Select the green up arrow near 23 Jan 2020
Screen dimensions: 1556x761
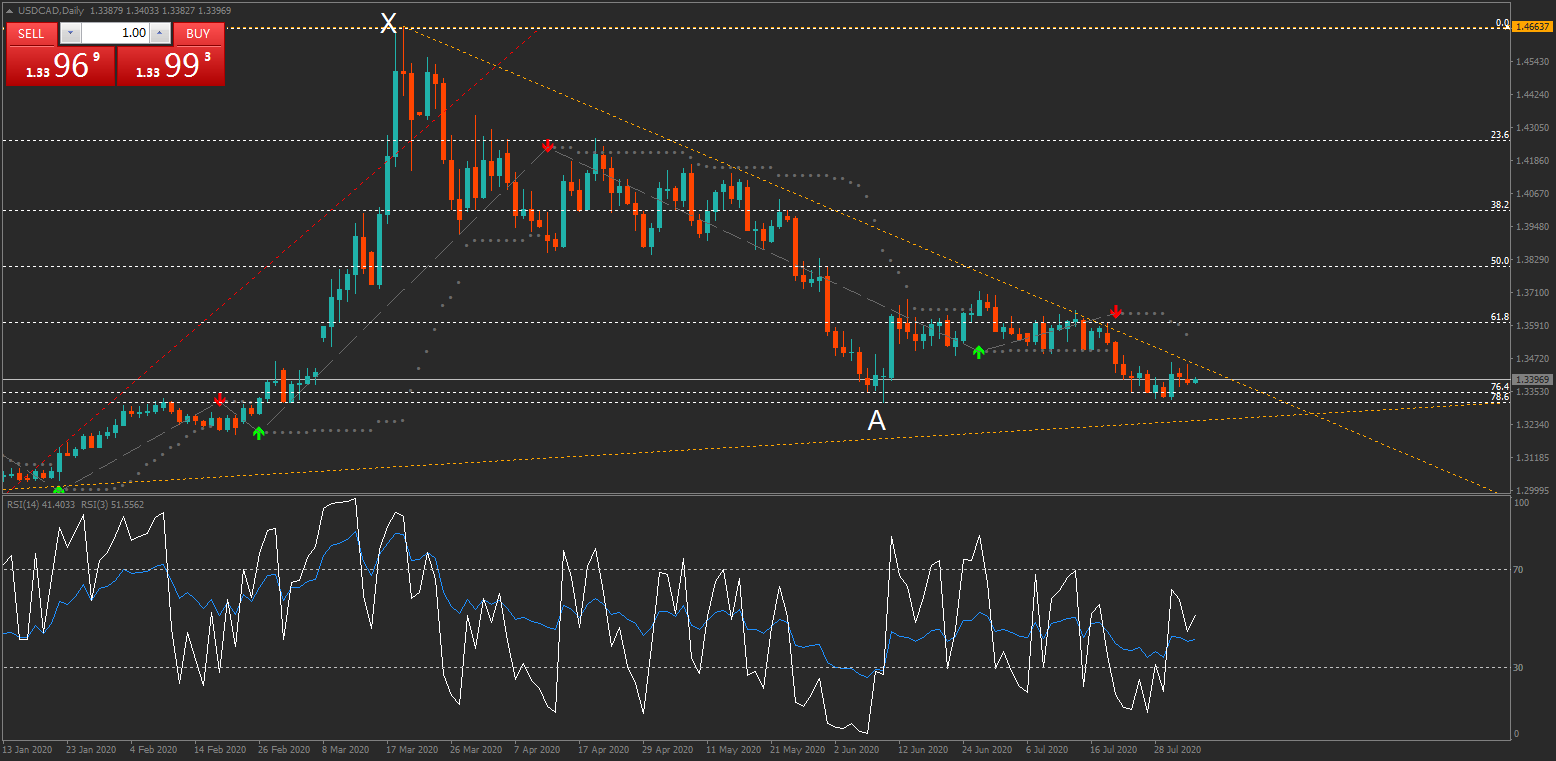coord(58,490)
